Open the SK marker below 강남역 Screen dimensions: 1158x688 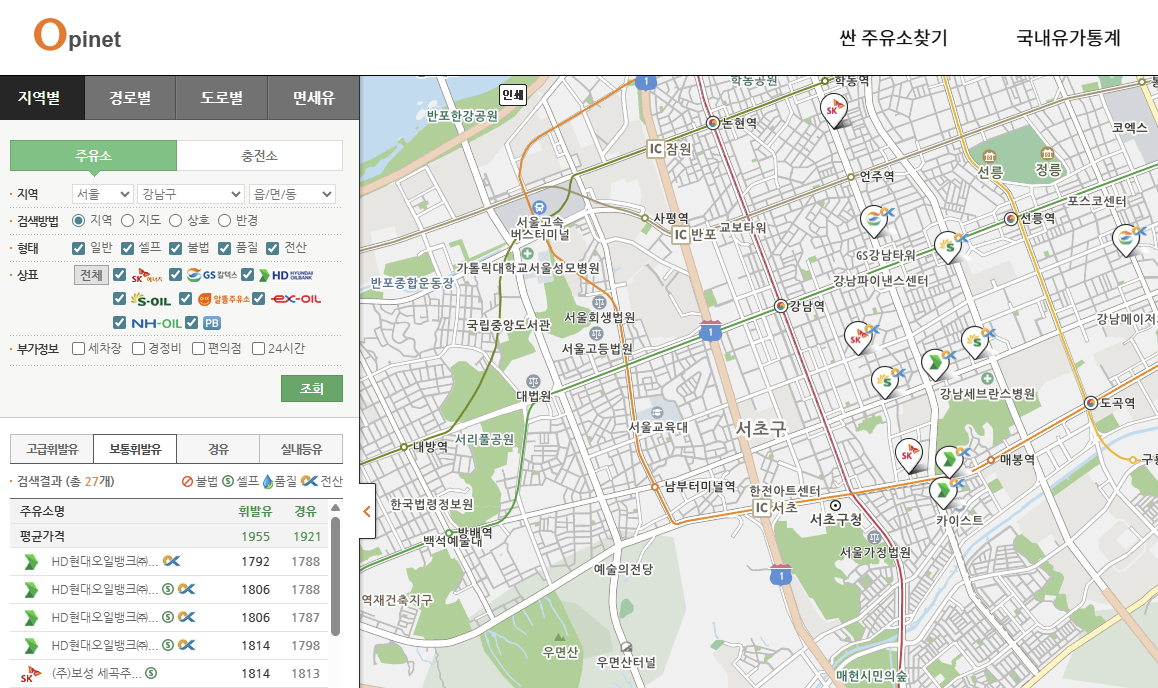pos(858,338)
